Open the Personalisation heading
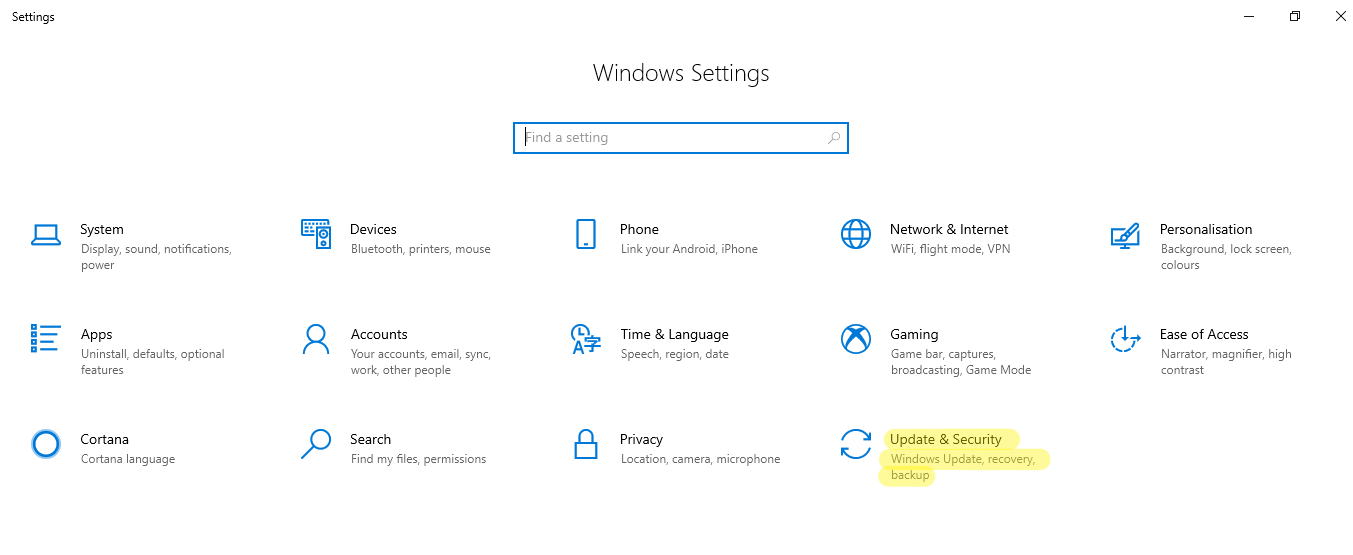This screenshot has width=1353, height=555. (1206, 229)
